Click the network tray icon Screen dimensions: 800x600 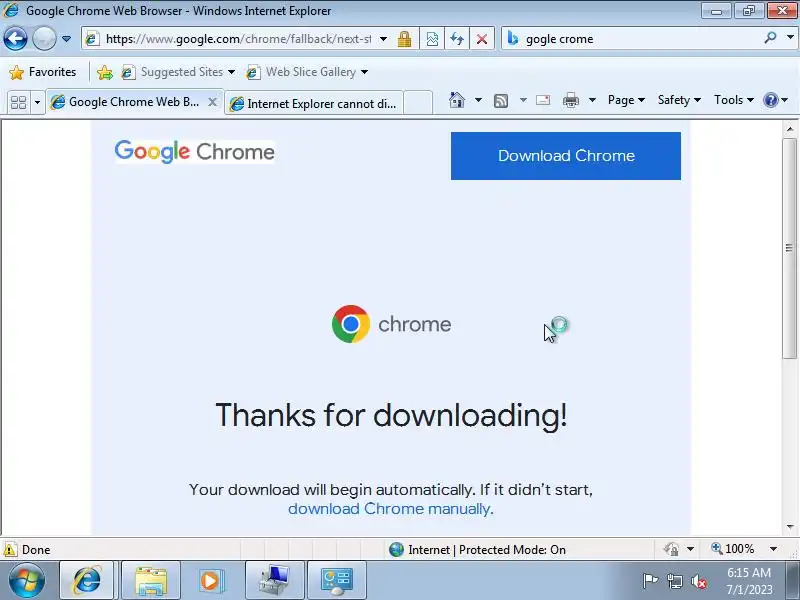pyautogui.click(x=674, y=581)
